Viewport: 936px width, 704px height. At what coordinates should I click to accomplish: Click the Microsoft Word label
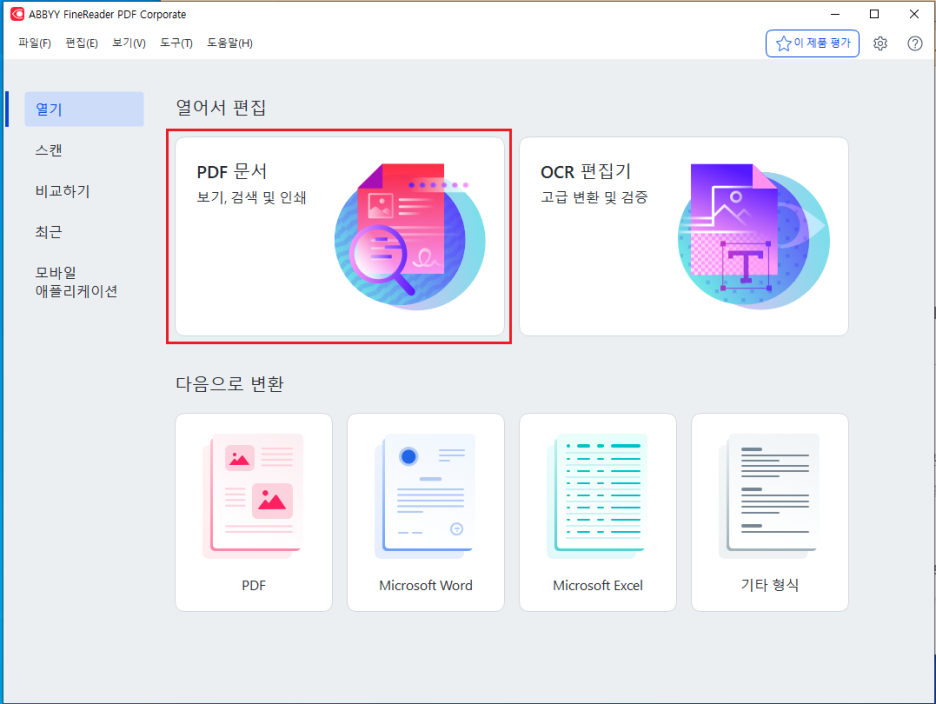click(x=426, y=585)
